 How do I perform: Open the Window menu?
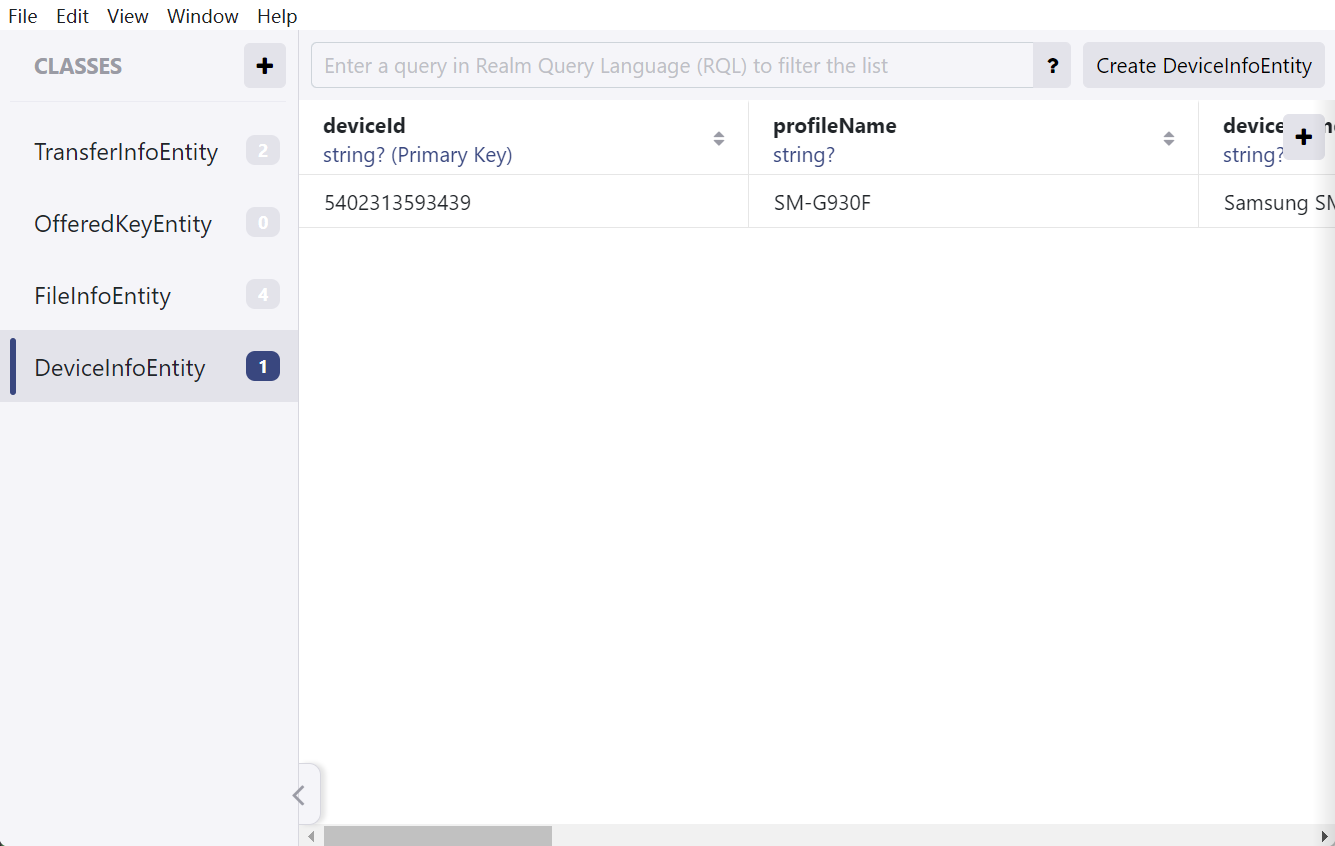[x=203, y=16]
